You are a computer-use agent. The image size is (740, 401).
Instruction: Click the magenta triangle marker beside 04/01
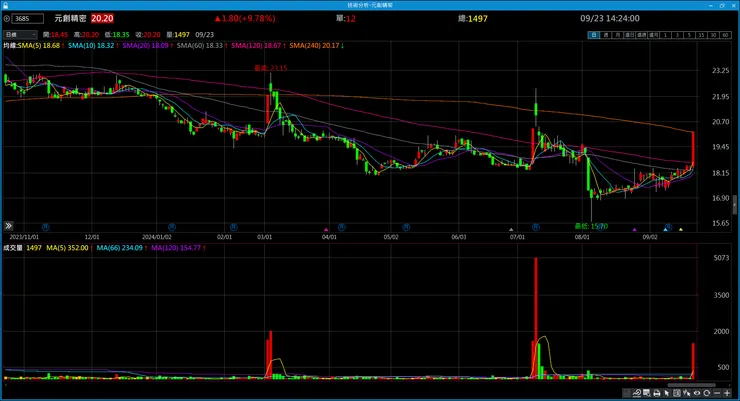point(326,230)
